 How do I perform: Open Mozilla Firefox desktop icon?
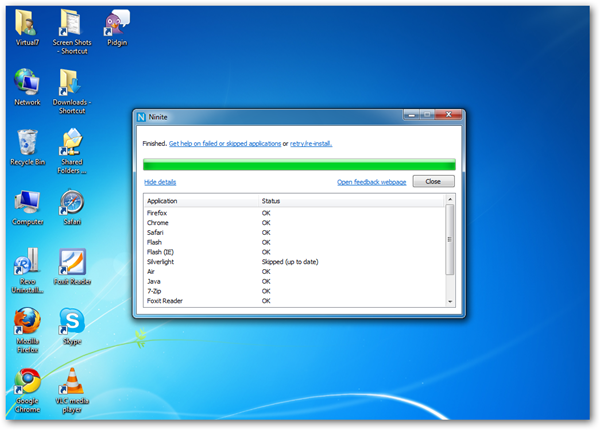coord(27,325)
